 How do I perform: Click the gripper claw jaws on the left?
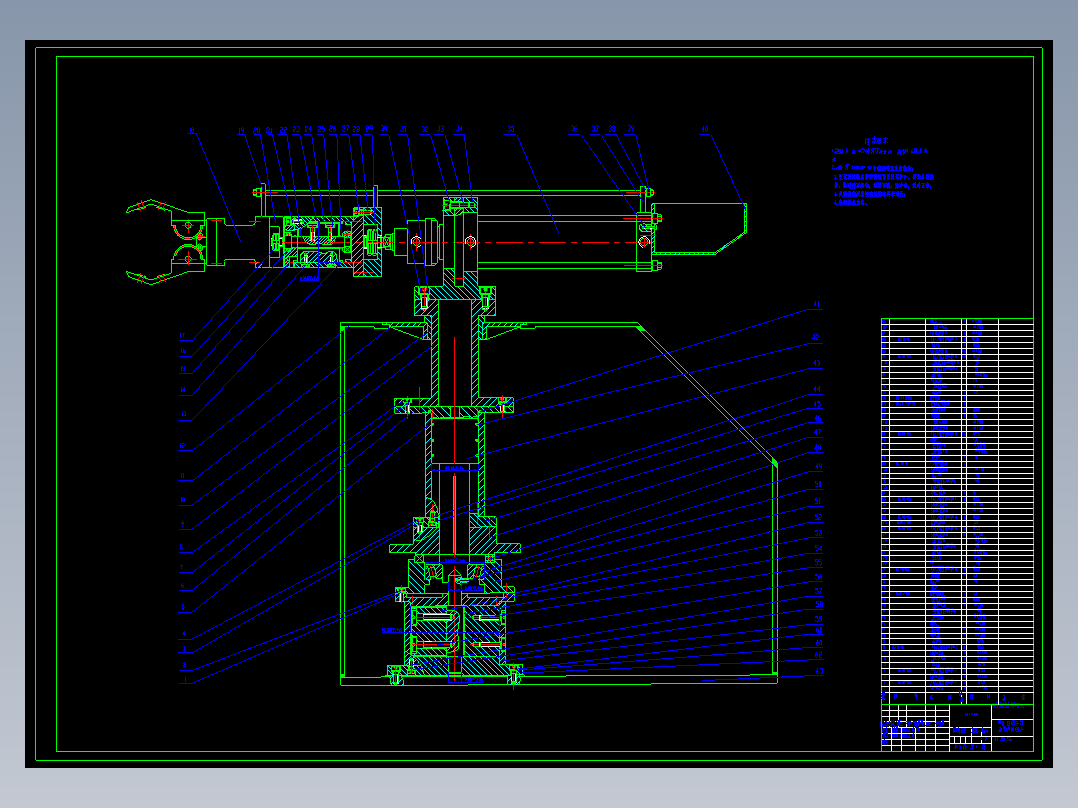tap(166, 241)
